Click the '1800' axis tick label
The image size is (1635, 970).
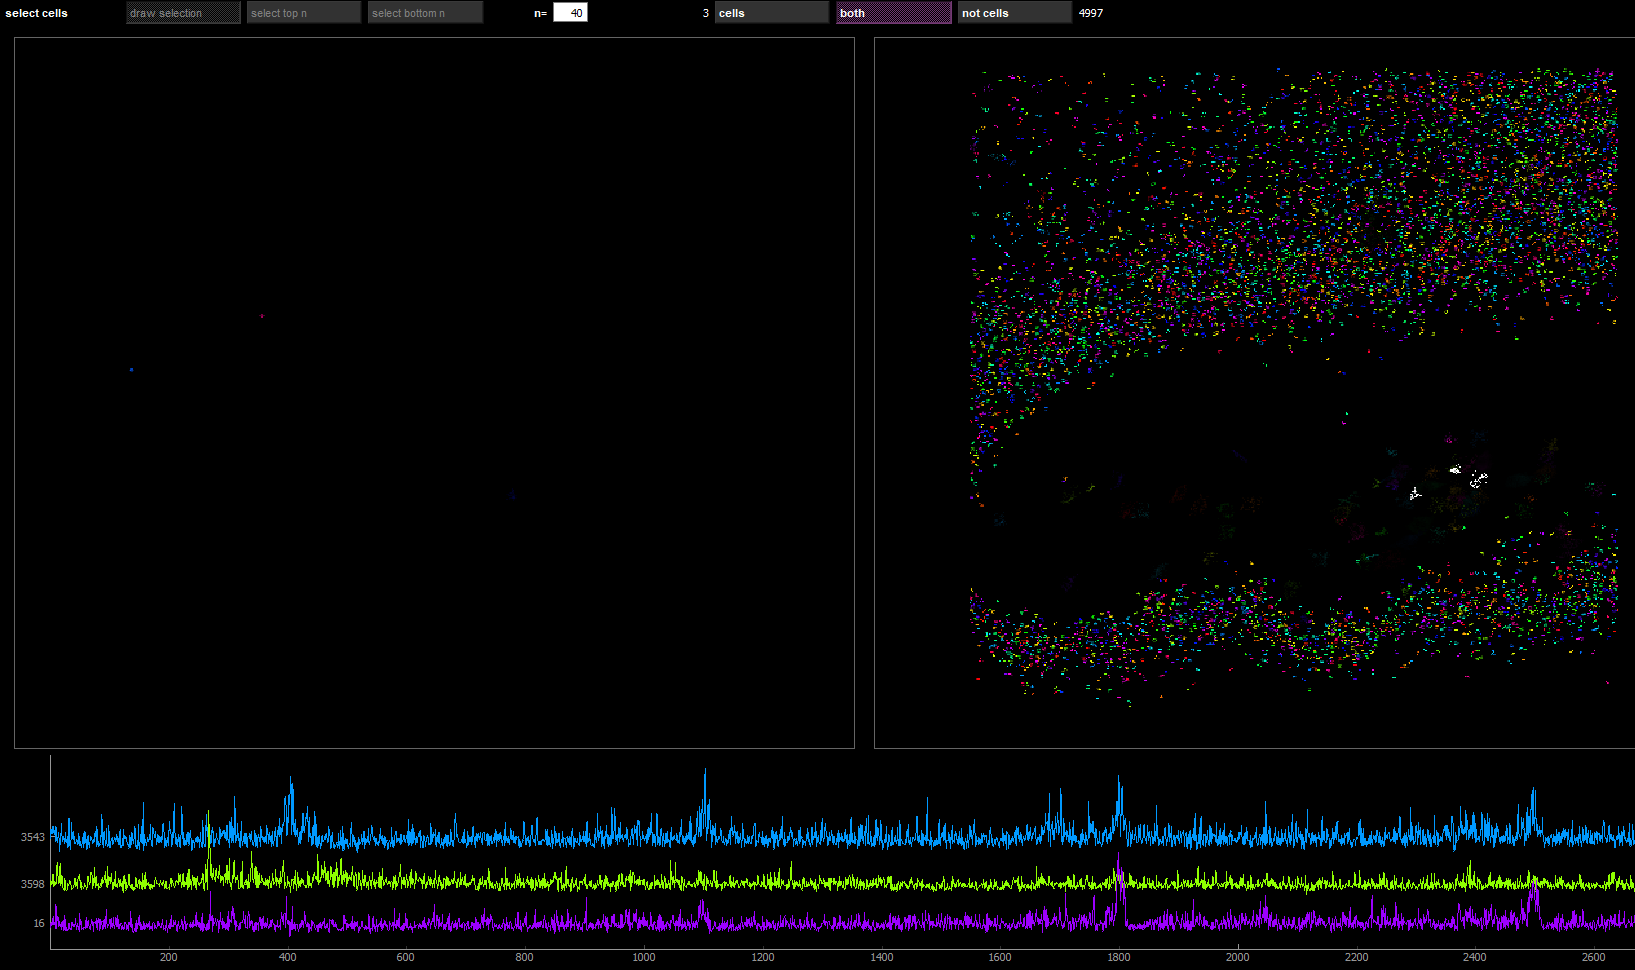(1119, 957)
